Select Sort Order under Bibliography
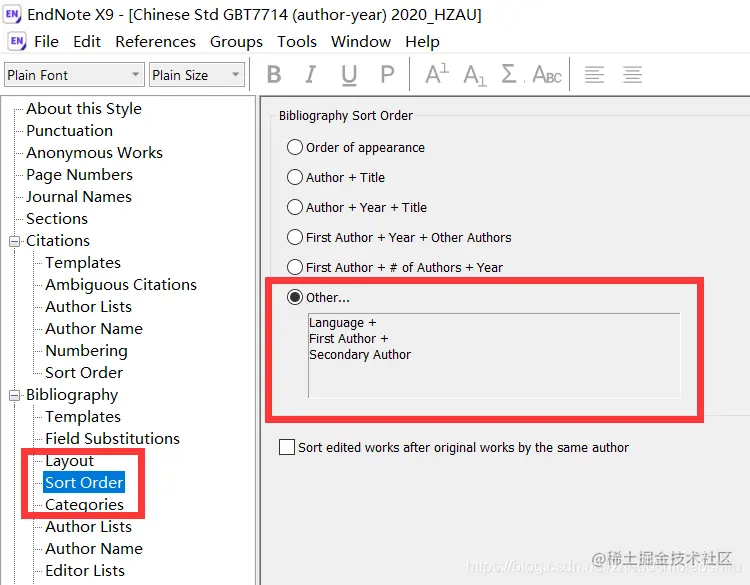The height and width of the screenshot is (585, 750). (x=84, y=483)
